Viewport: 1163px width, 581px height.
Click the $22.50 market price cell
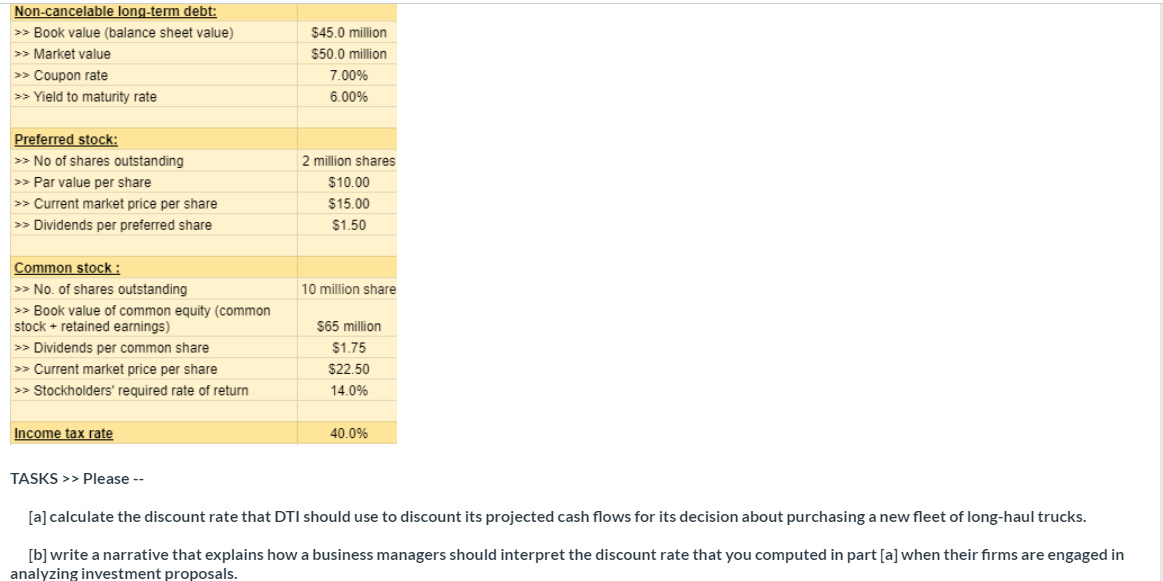[348, 369]
